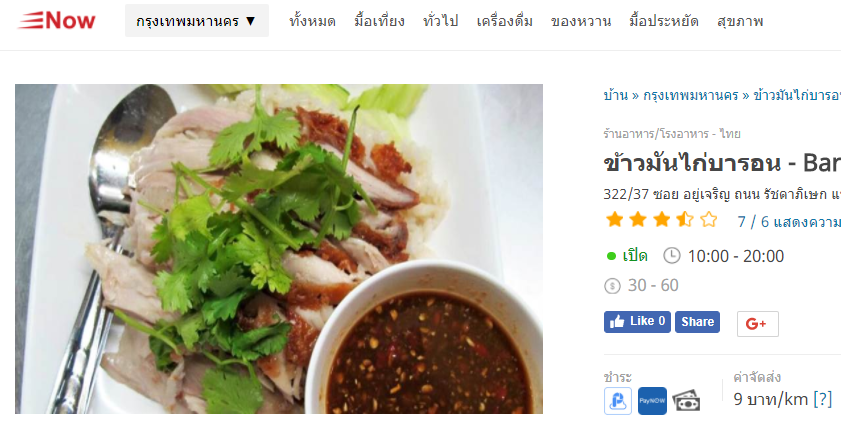Click the AirPay payment icon
841x441 pixels.
[x=618, y=401]
